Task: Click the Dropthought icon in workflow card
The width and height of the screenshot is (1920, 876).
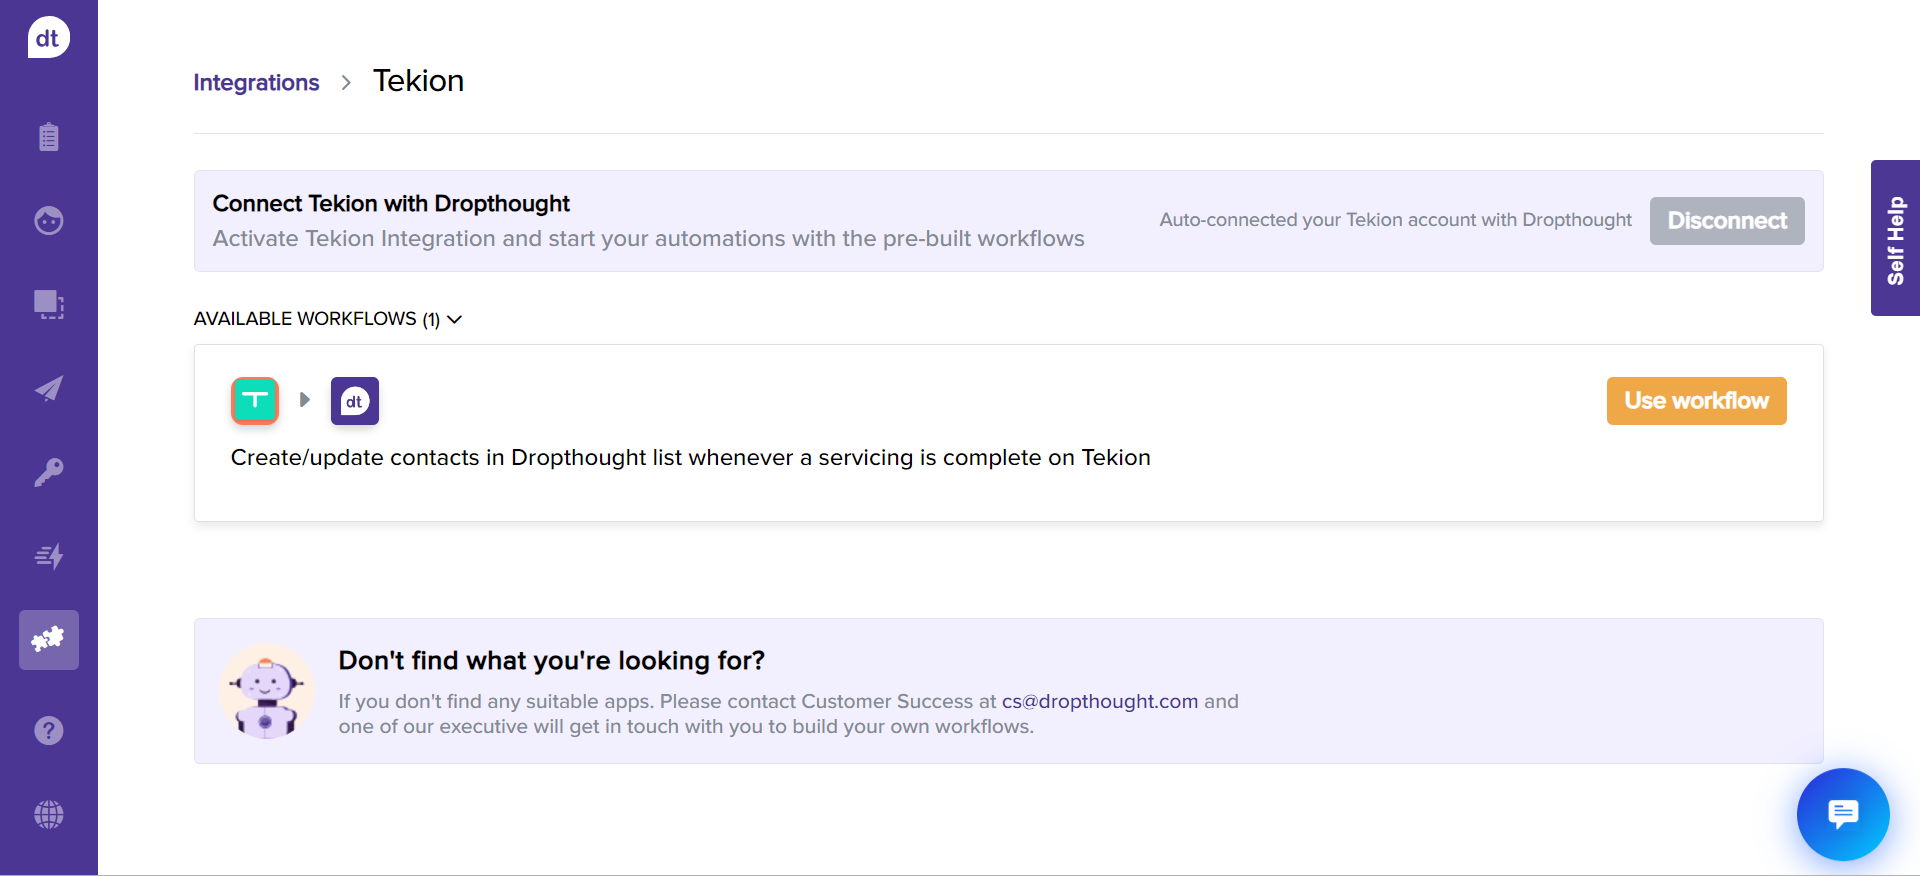Action: click(354, 401)
